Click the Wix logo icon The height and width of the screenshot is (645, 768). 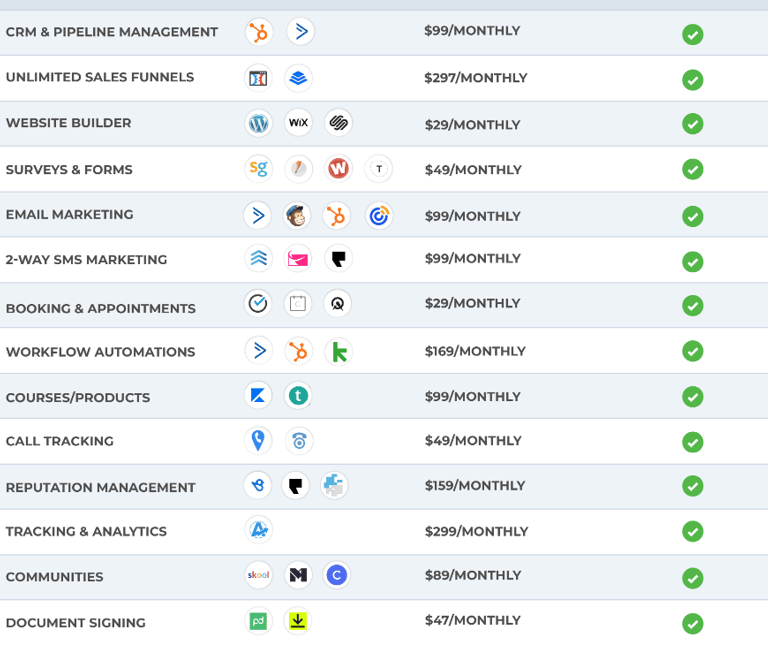click(x=298, y=122)
